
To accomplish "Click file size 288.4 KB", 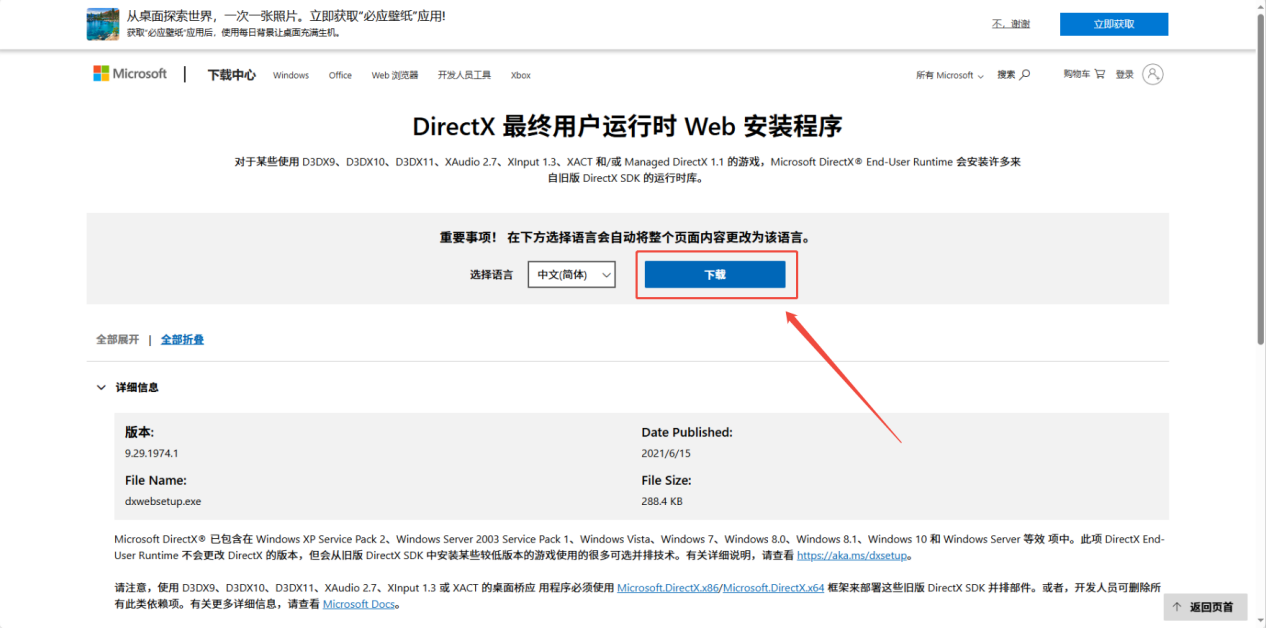I will (x=663, y=501).
